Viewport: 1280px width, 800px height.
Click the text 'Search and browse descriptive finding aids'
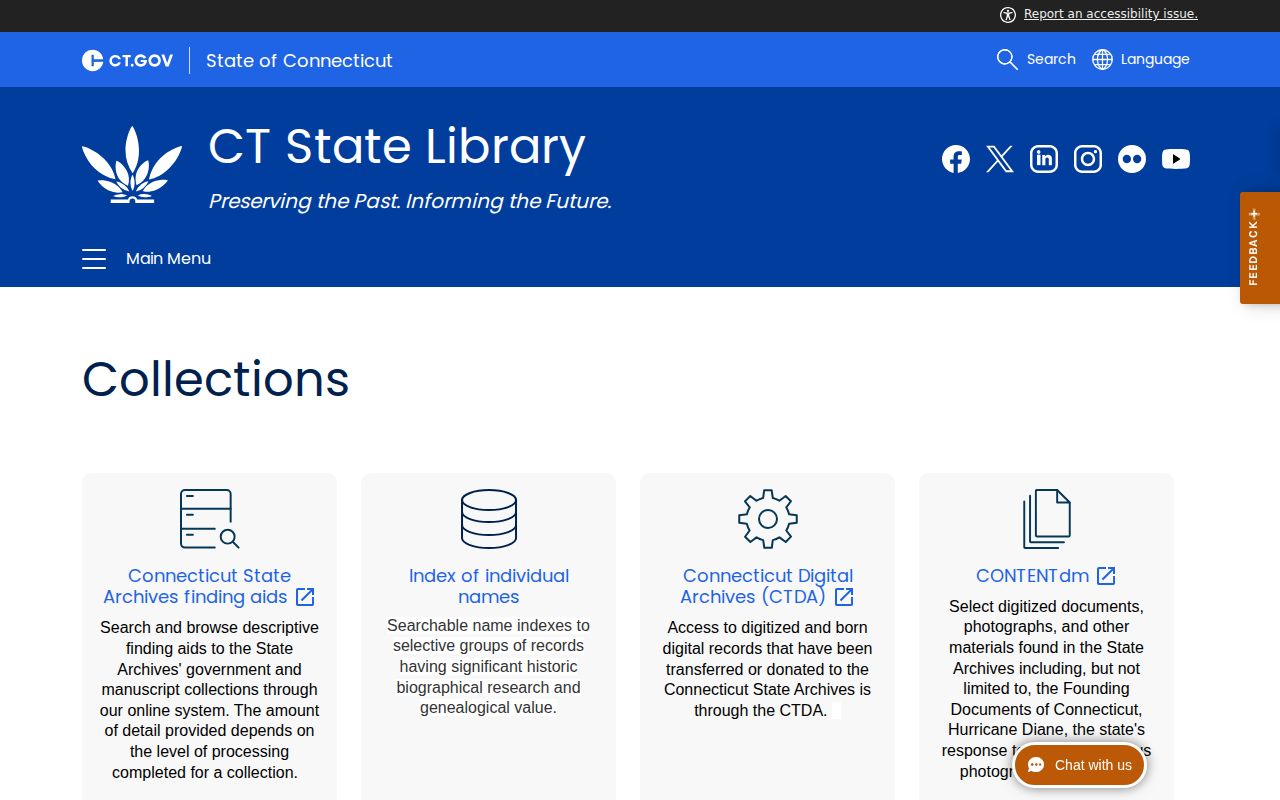[209, 700]
